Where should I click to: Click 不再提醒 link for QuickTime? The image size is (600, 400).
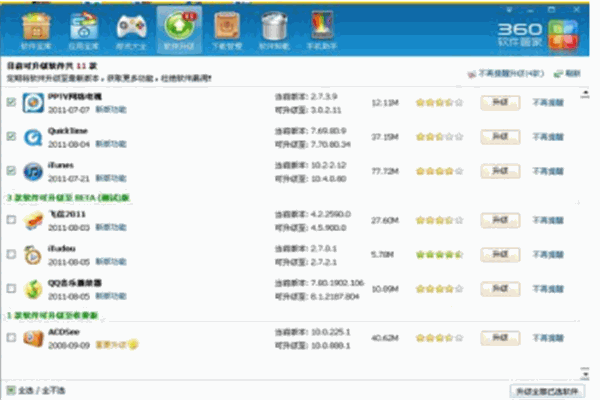548,137
